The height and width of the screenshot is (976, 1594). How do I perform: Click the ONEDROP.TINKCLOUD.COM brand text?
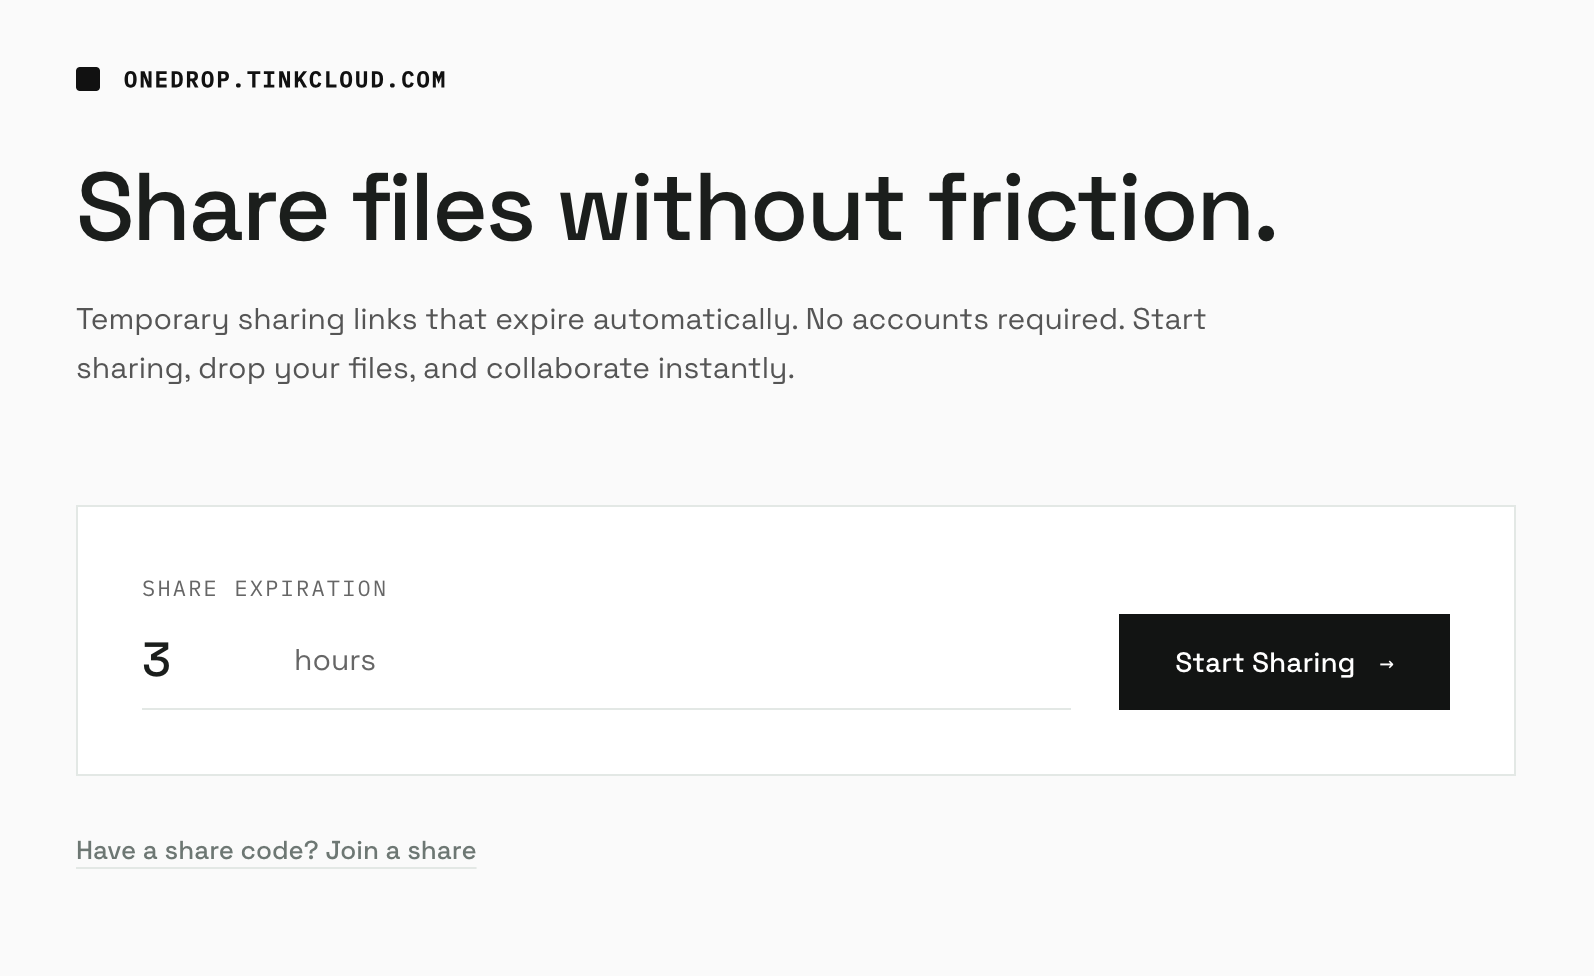click(x=283, y=79)
